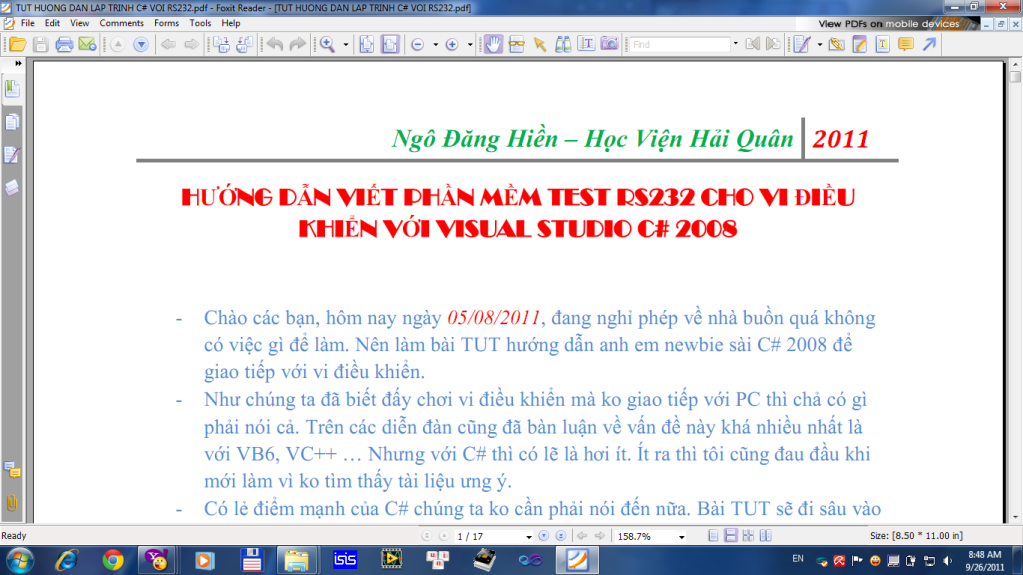The width and height of the screenshot is (1023, 575).
Task: Enable Single Page view mode
Action: (713, 536)
